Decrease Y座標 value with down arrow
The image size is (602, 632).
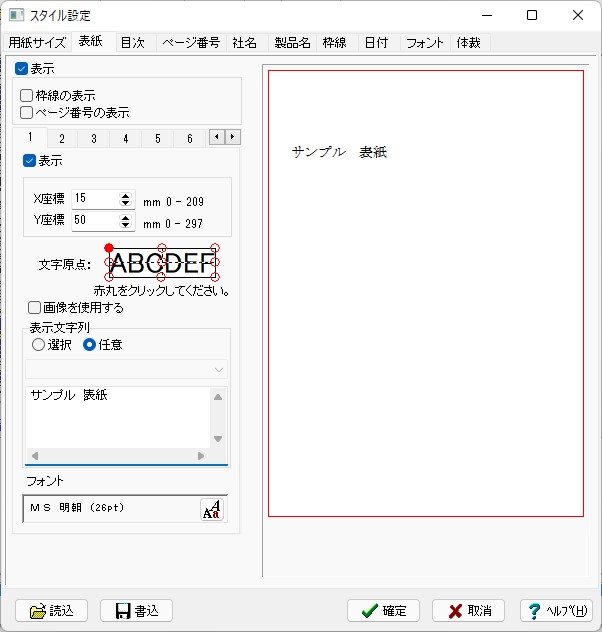(126, 225)
